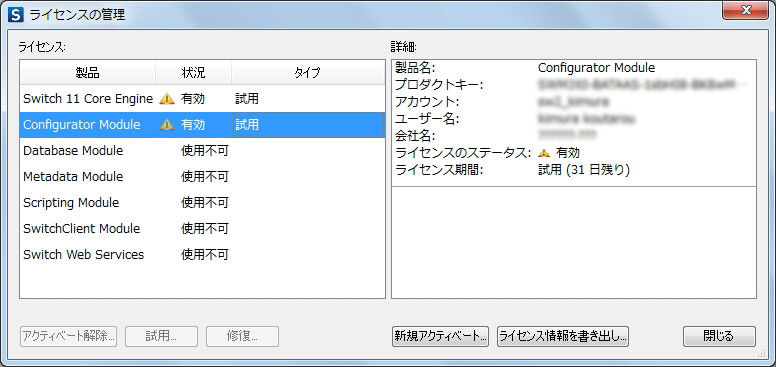This screenshot has width=776, height=367.
Task: Click warning icon beside Switch 11 Core Engine
Action: pyautogui.click(x=167, y=99)
